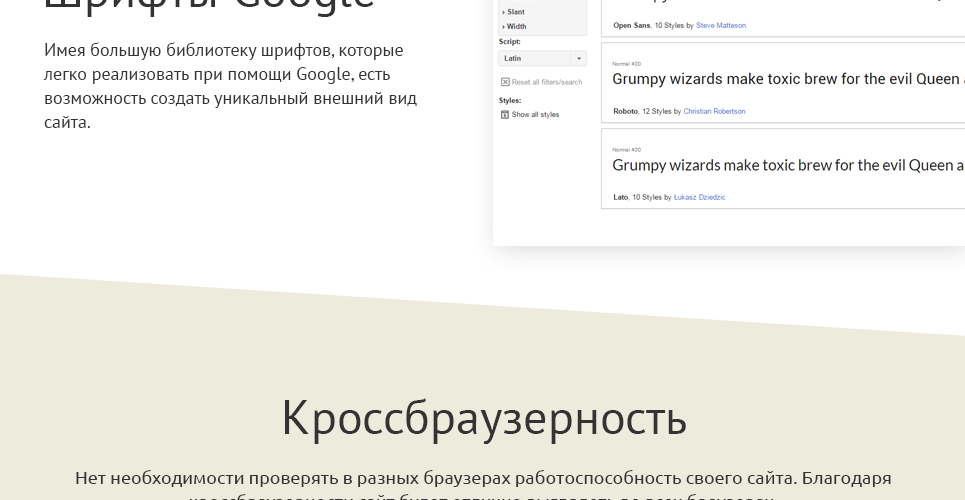Viewport: 965px width, 500px height.
Task: Click the Lato font name
Action: tap(620, 197)
